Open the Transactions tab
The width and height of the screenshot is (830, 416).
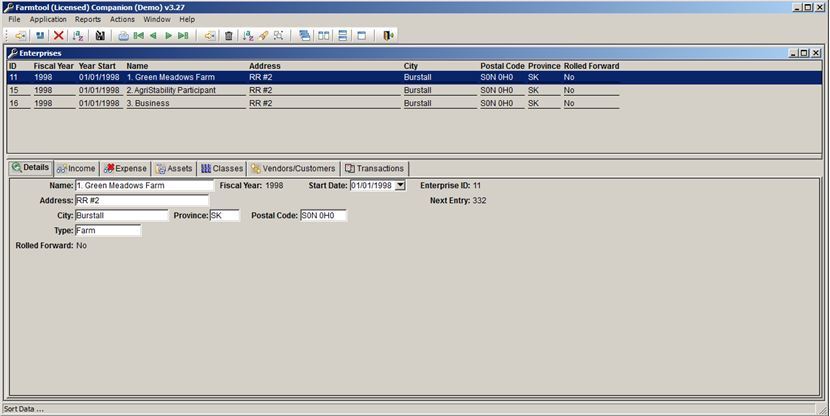tap(374, 168)
